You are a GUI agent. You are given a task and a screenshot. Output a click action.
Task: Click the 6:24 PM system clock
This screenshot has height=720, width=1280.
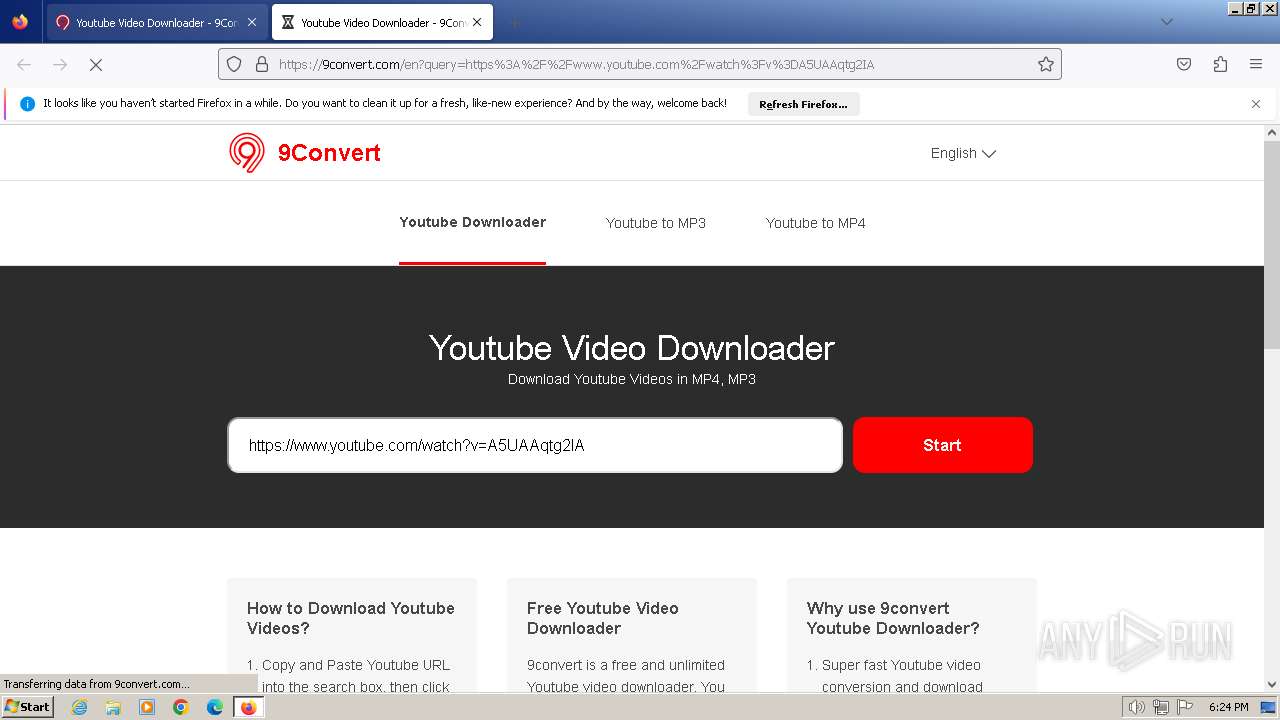[1229, 707]
